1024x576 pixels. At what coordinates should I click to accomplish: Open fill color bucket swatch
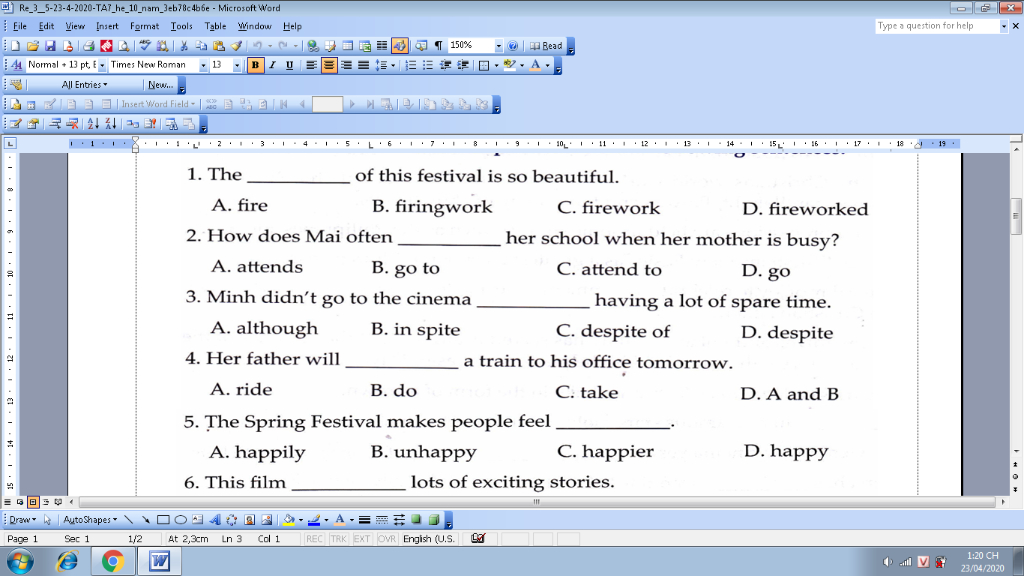tap(289, 520)
